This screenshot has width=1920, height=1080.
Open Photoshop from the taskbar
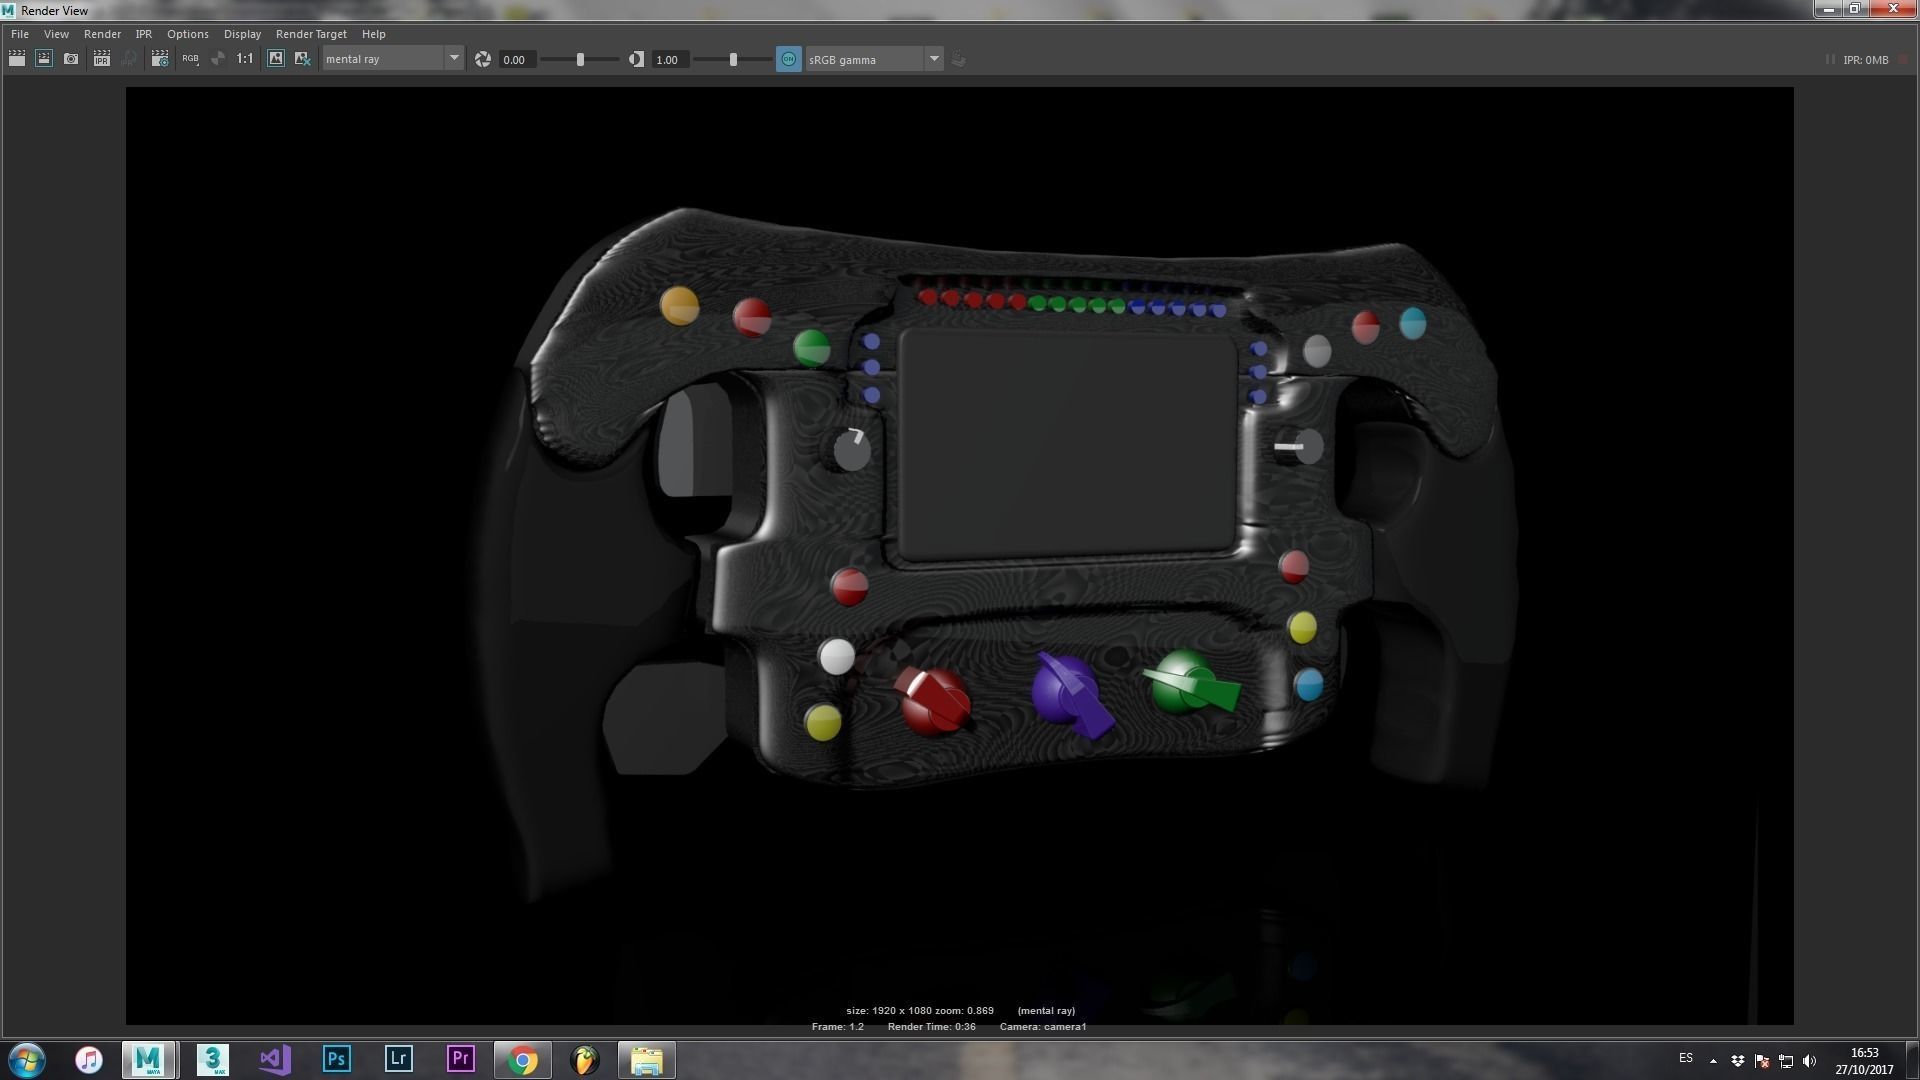(337, 1059)
